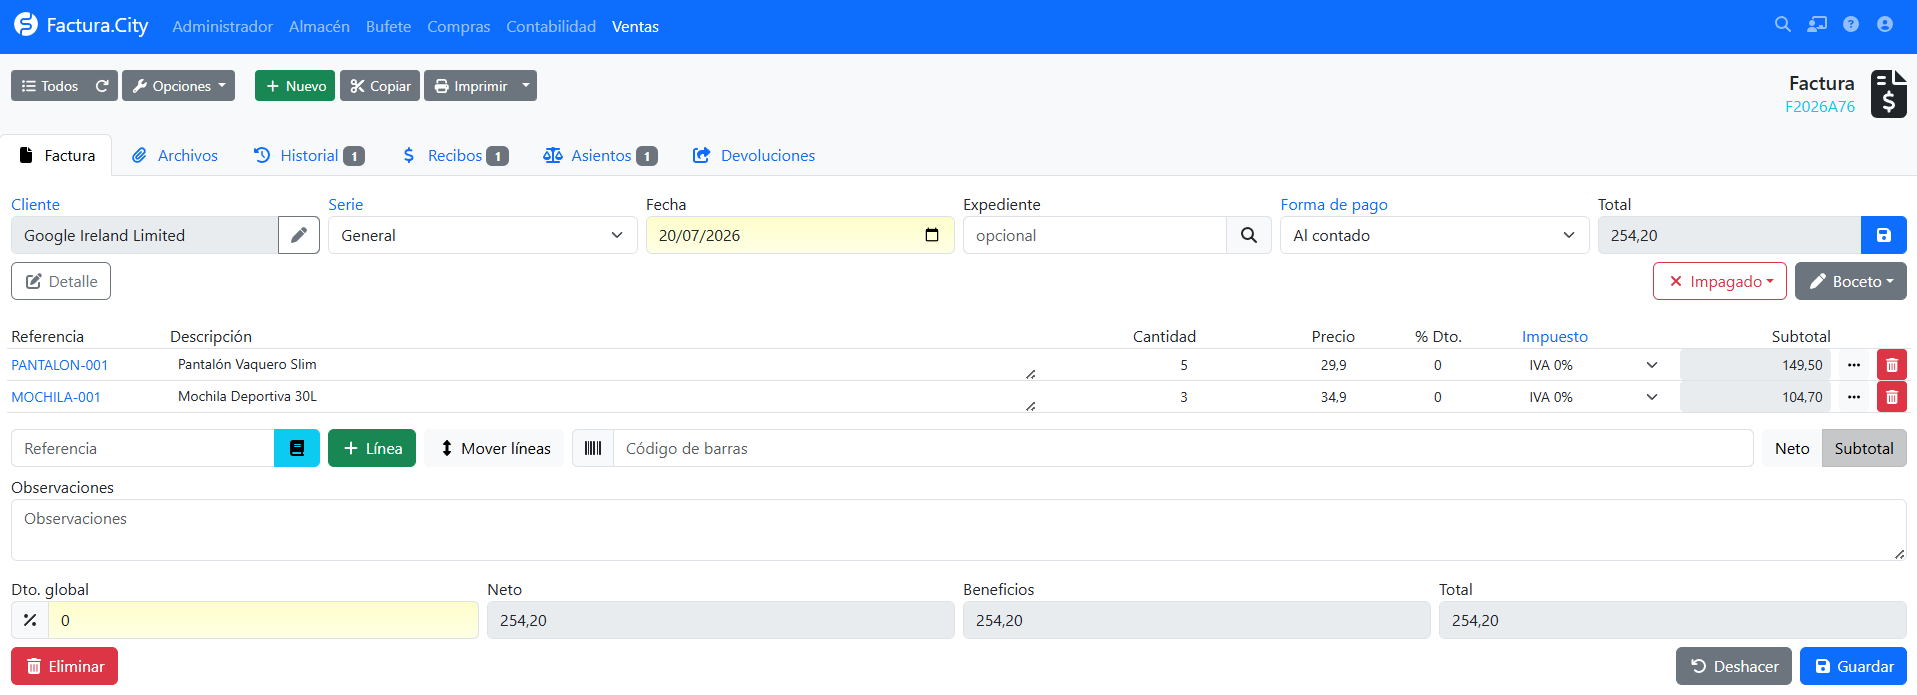This screenshot has width=1917, height=695.
Task: Click the search magnifier icon in top bar
Action: [1782, 24]
